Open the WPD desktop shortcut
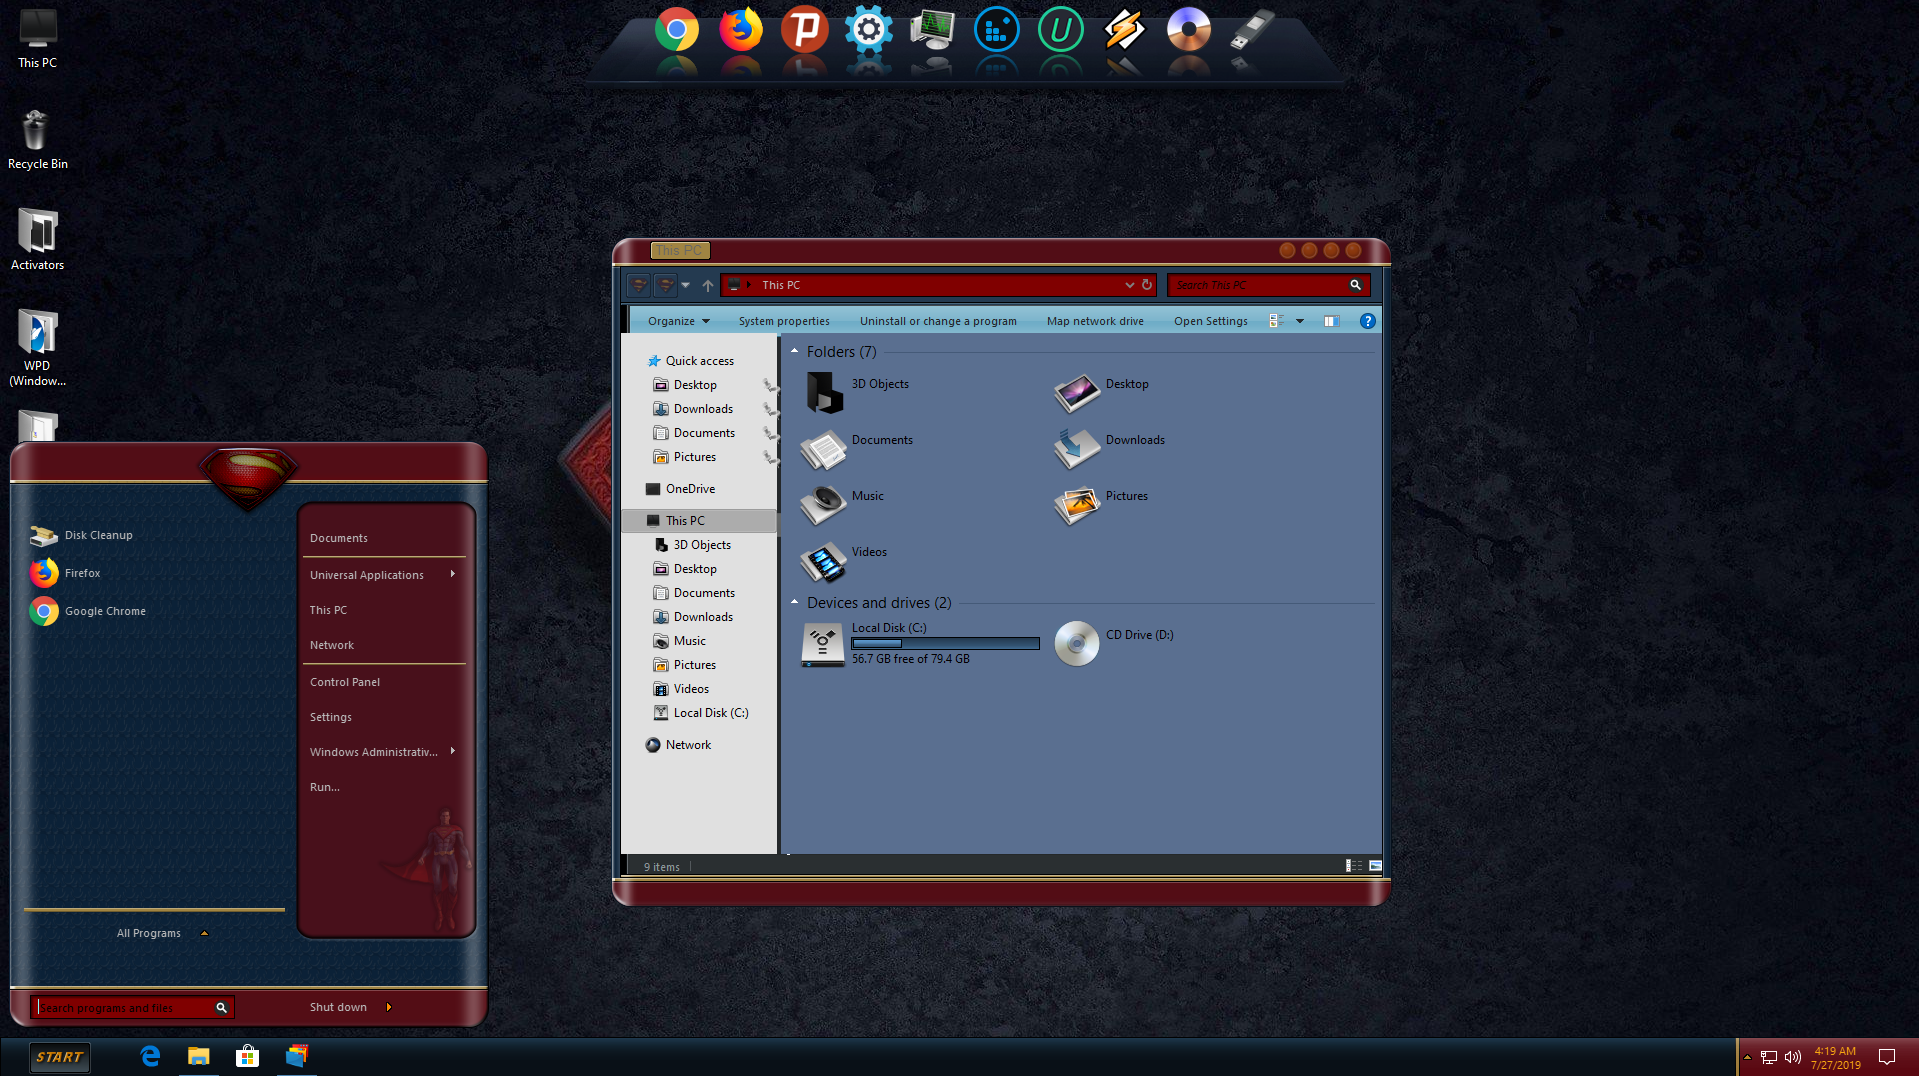This screenshot has width=1919, height=1076. coord(38,348)
